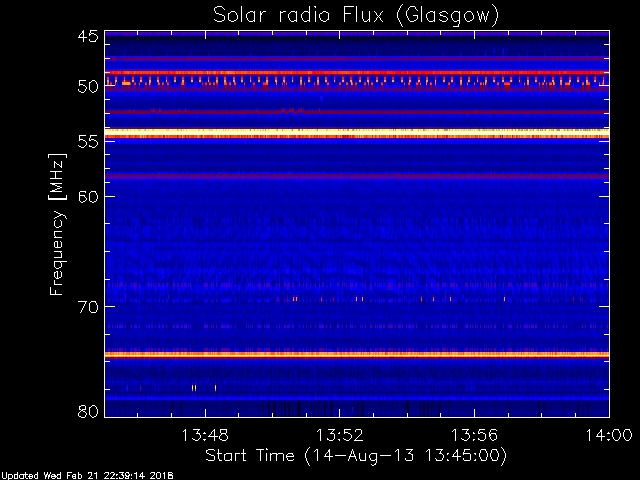Click the dotted red band just above 50 MHz
Image resolution: width=640 pixels, height=480 pixels.
(356, 80)
